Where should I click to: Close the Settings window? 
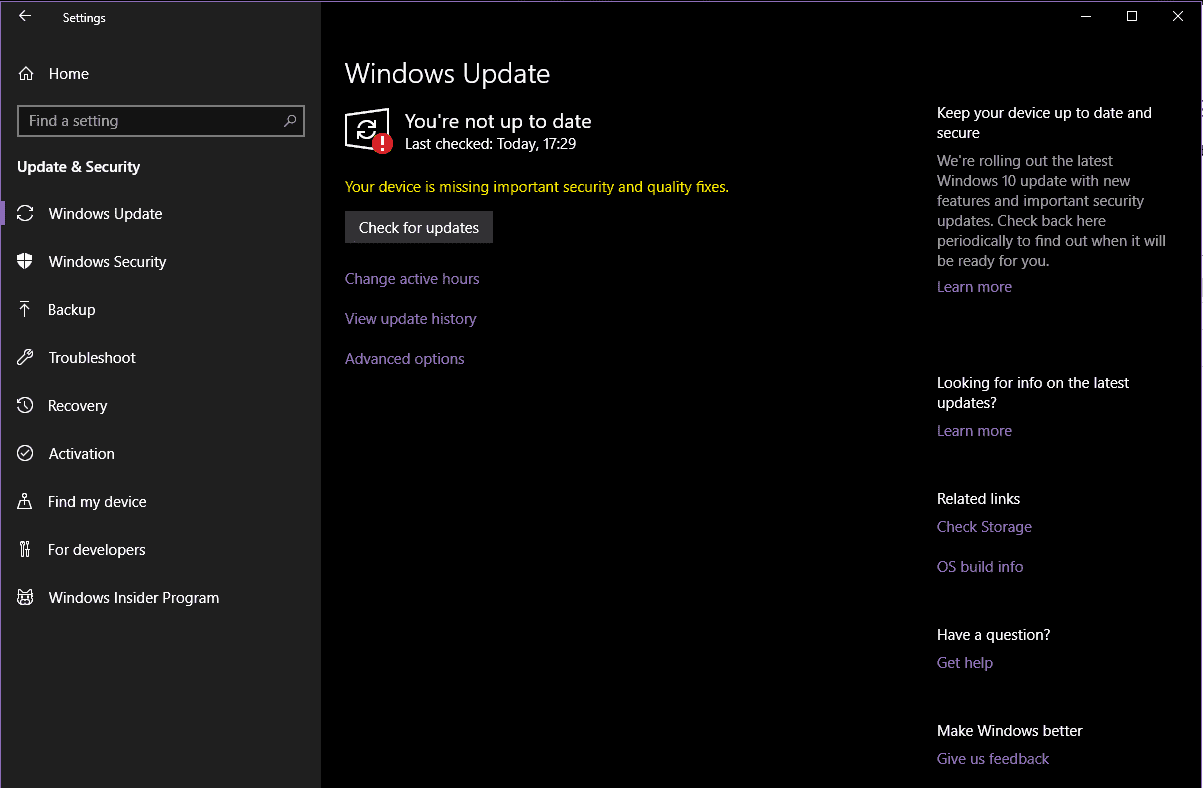pos(1178,16)
